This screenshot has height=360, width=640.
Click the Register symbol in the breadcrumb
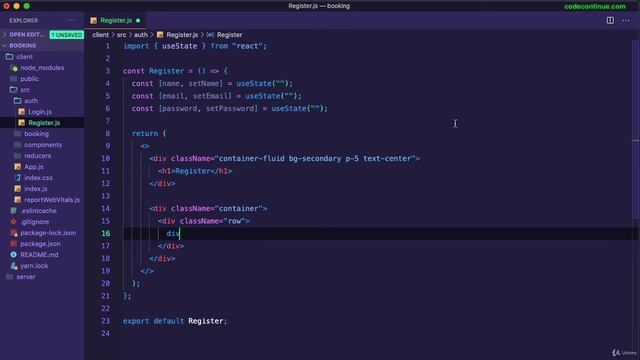229,35
